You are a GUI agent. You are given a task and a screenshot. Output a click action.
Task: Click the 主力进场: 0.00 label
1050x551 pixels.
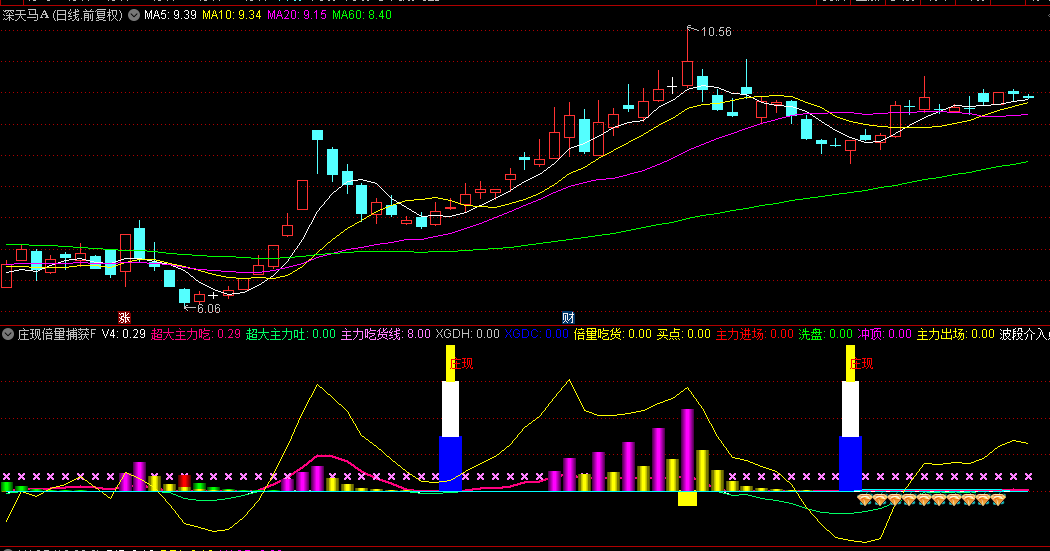[x=755, y=334]
